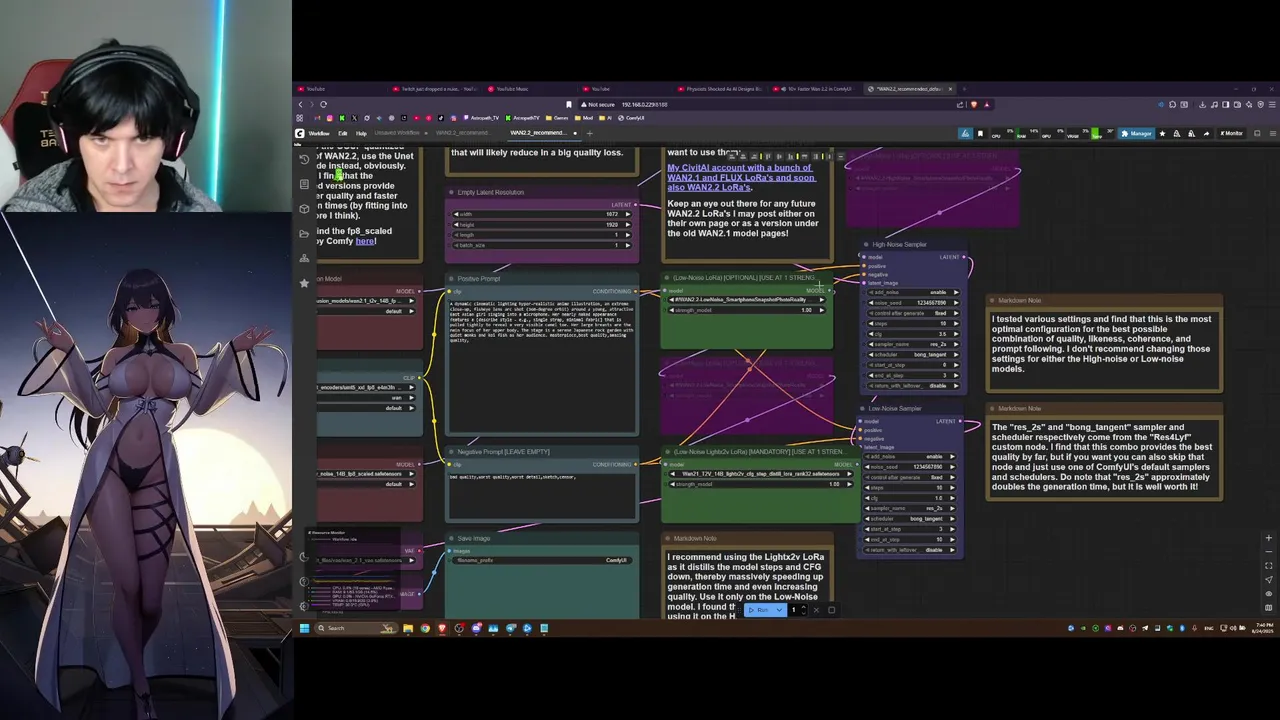Toggle add_noise on High-Noise Sampler
Screen dimensions: 1280x720
point(913,292)
